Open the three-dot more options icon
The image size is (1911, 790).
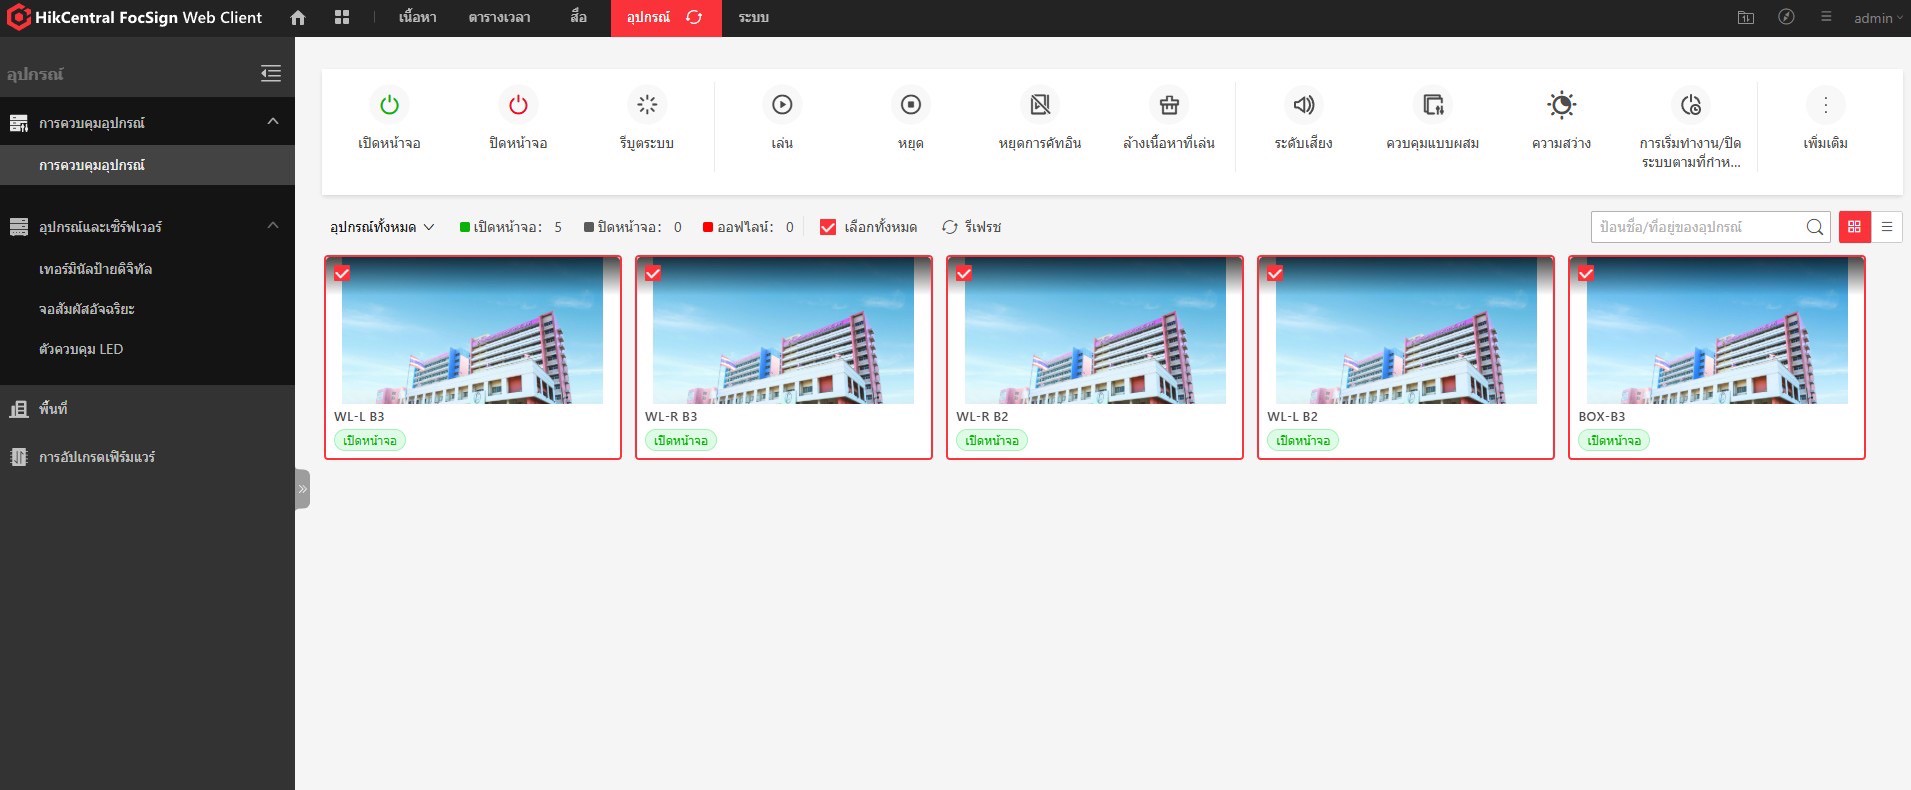1825,105
